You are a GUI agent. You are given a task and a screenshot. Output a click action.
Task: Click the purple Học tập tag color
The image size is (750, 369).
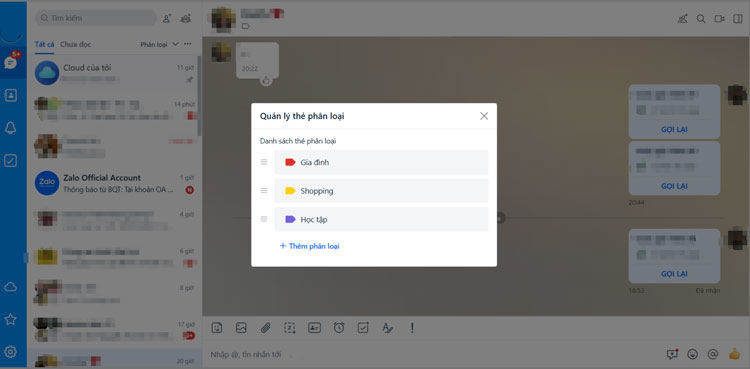[290, 219]
